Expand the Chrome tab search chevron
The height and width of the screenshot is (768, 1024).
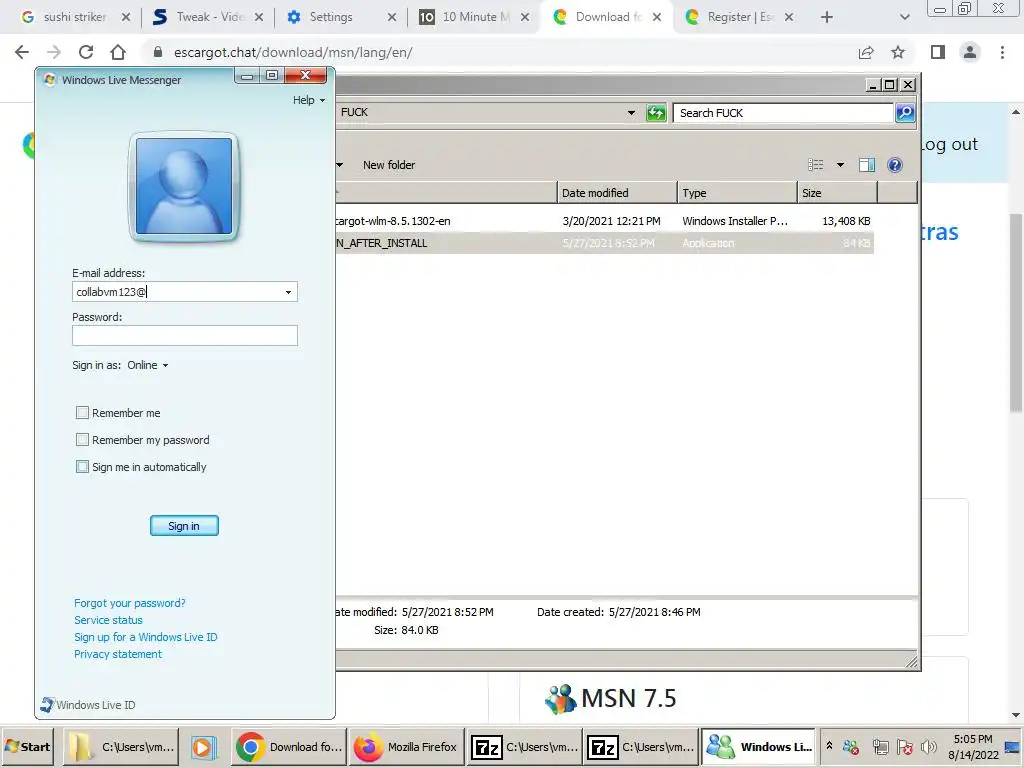click(904, 17)
